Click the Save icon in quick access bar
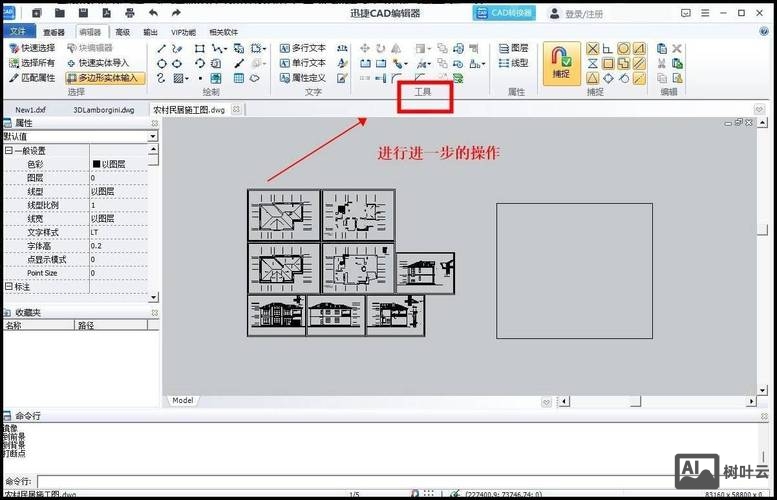The image size is (777, 500). pyautogui.click(x=83, y=13)
